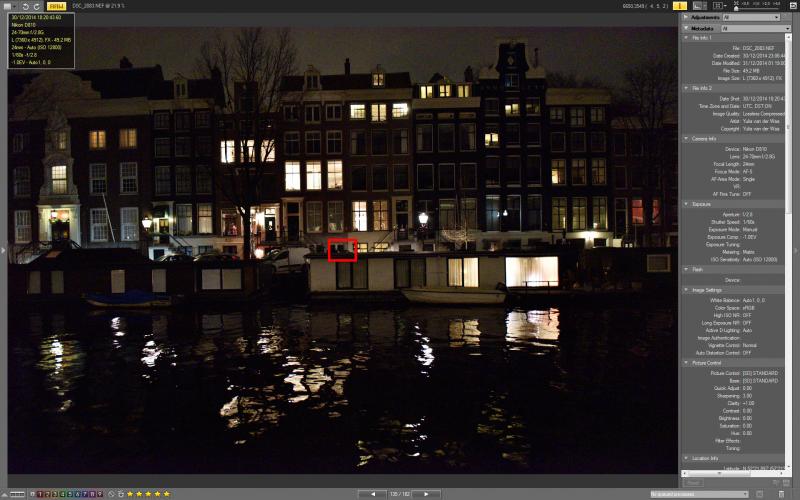800x500 pixels.
Task: Apply label 0 to the image
Action: point(32,494)
